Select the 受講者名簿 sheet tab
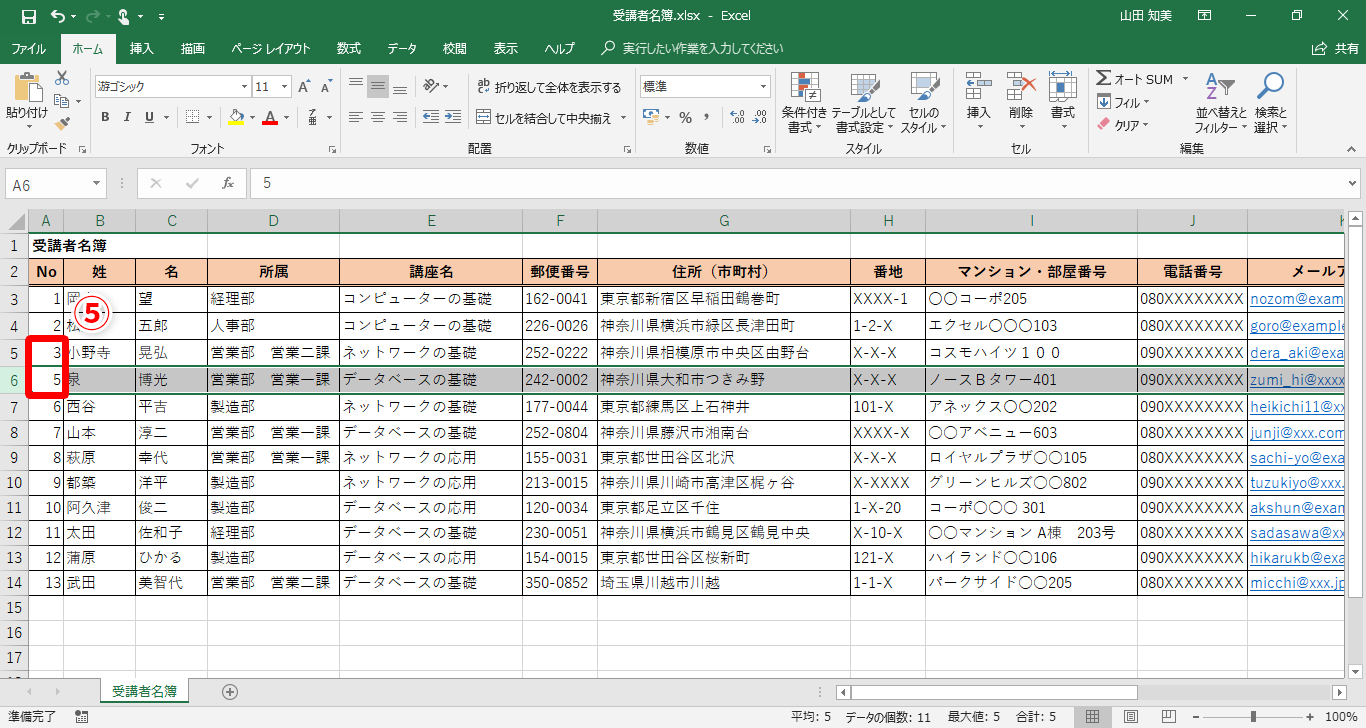 (145, 691)
